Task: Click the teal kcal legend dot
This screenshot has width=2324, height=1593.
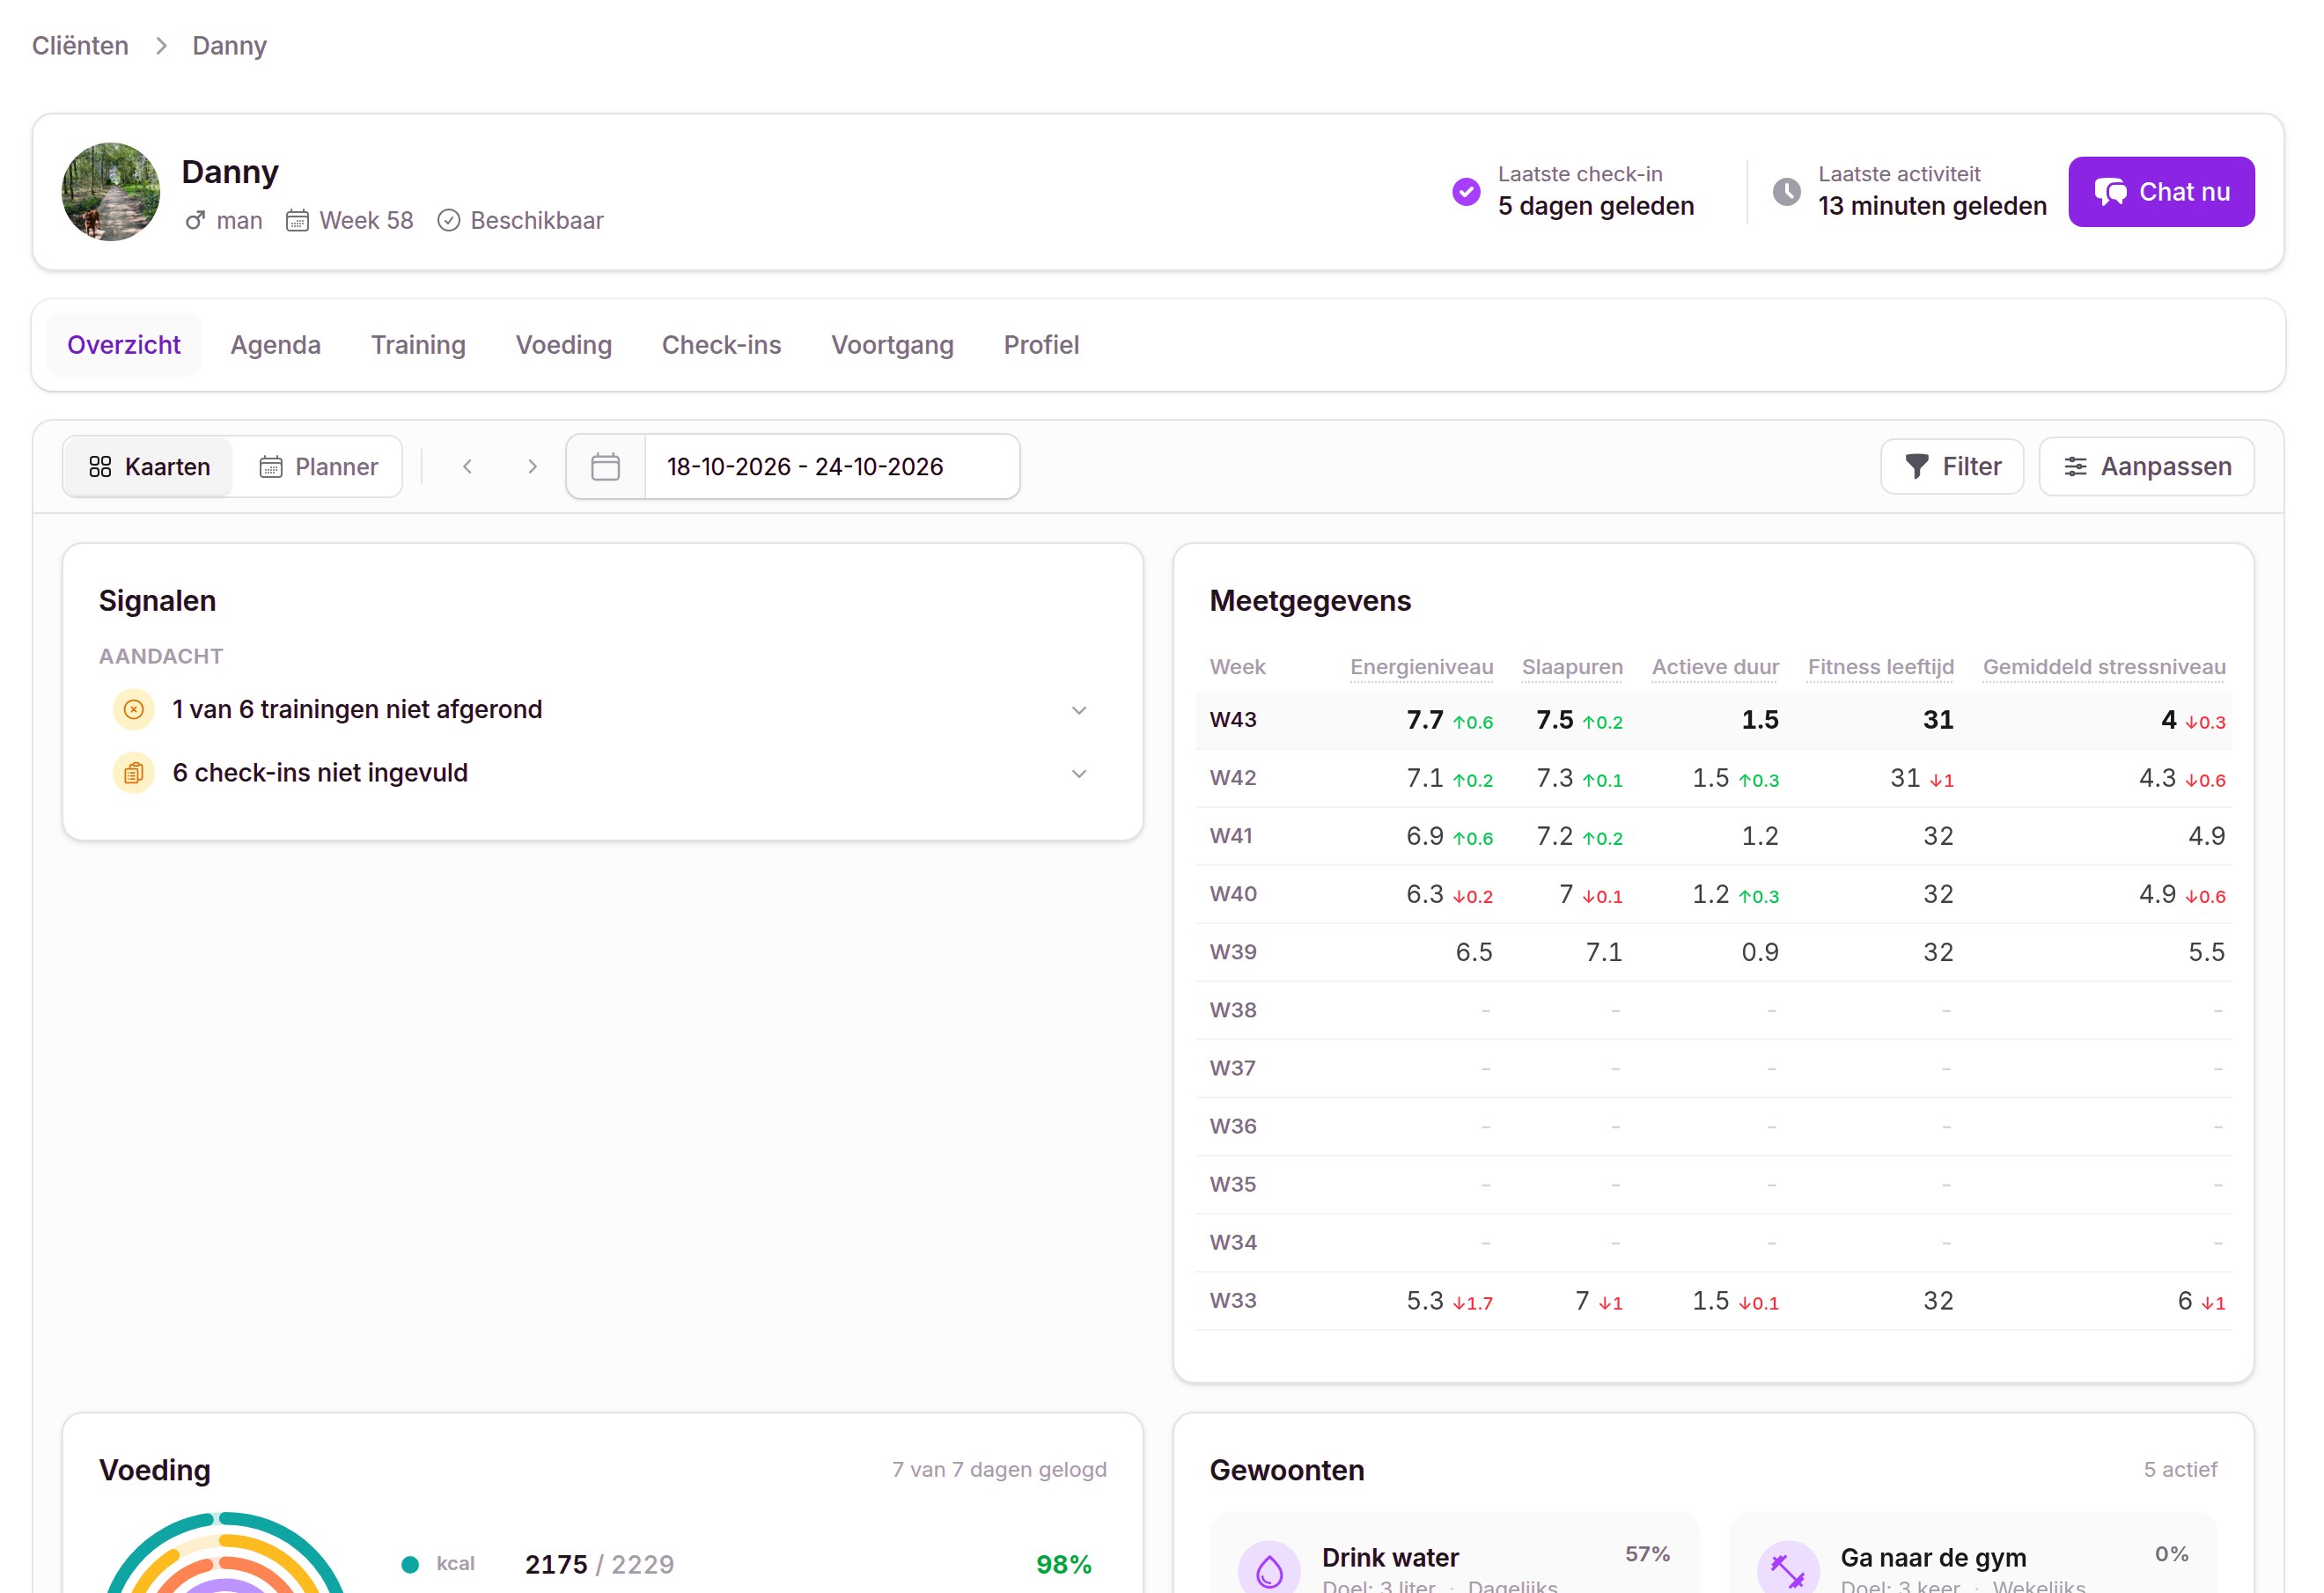Action: 409,1565
